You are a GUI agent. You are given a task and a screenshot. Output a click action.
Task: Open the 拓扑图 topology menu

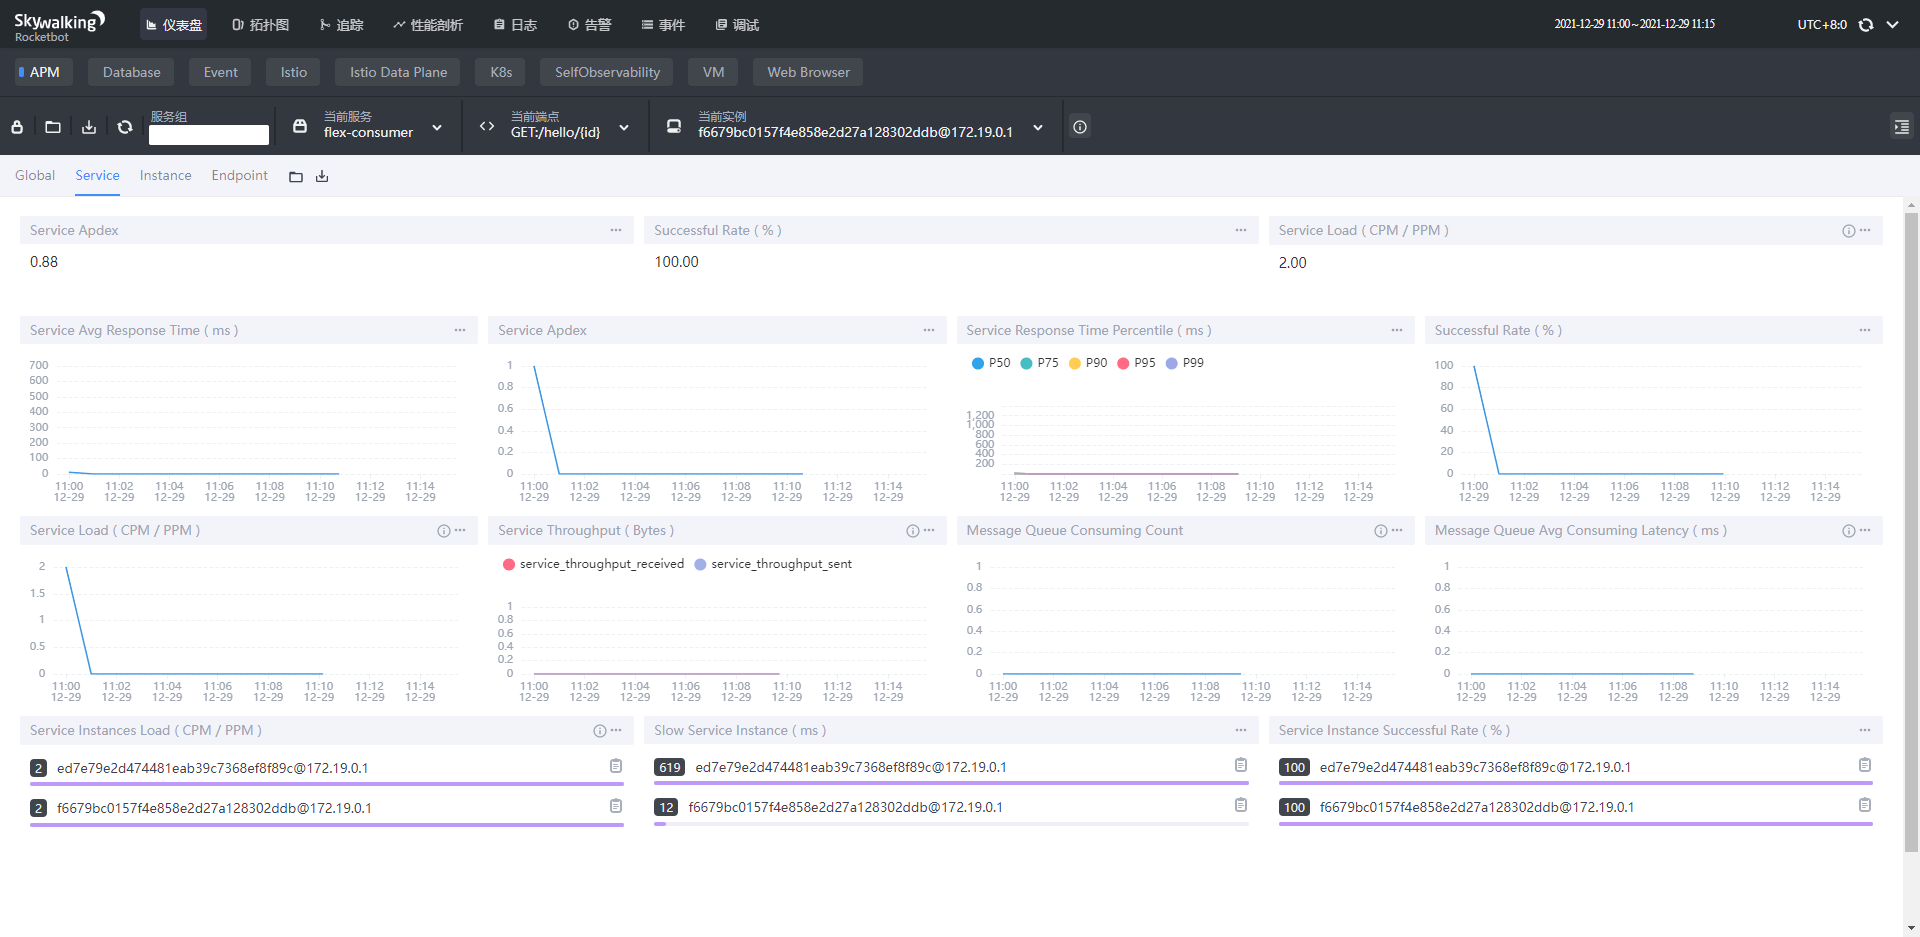(x=260, y=25)
